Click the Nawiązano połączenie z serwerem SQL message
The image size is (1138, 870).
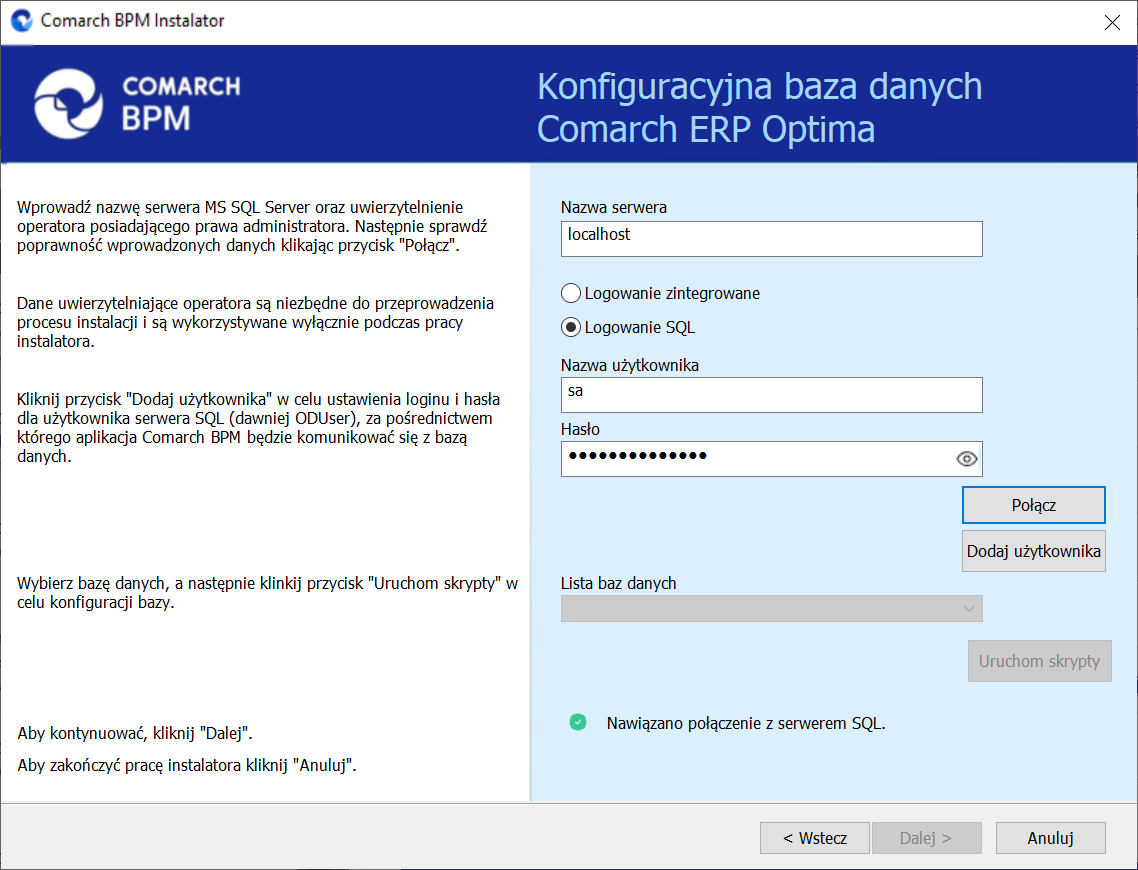coord(746,723)
